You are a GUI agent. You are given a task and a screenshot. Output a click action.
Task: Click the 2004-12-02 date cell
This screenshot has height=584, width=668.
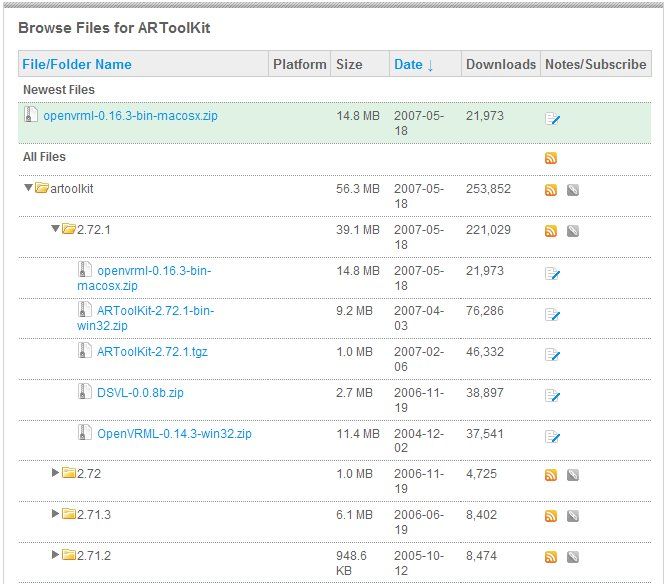pyautogui.click(x=419, y=440)
